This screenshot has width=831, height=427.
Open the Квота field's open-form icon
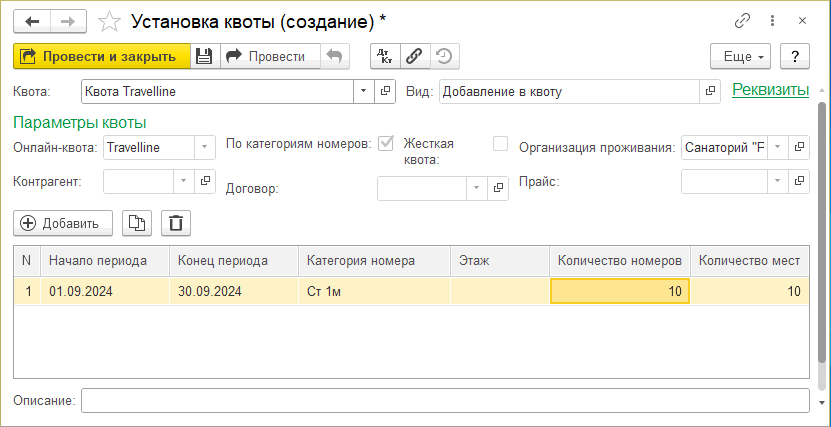point(386,91)
